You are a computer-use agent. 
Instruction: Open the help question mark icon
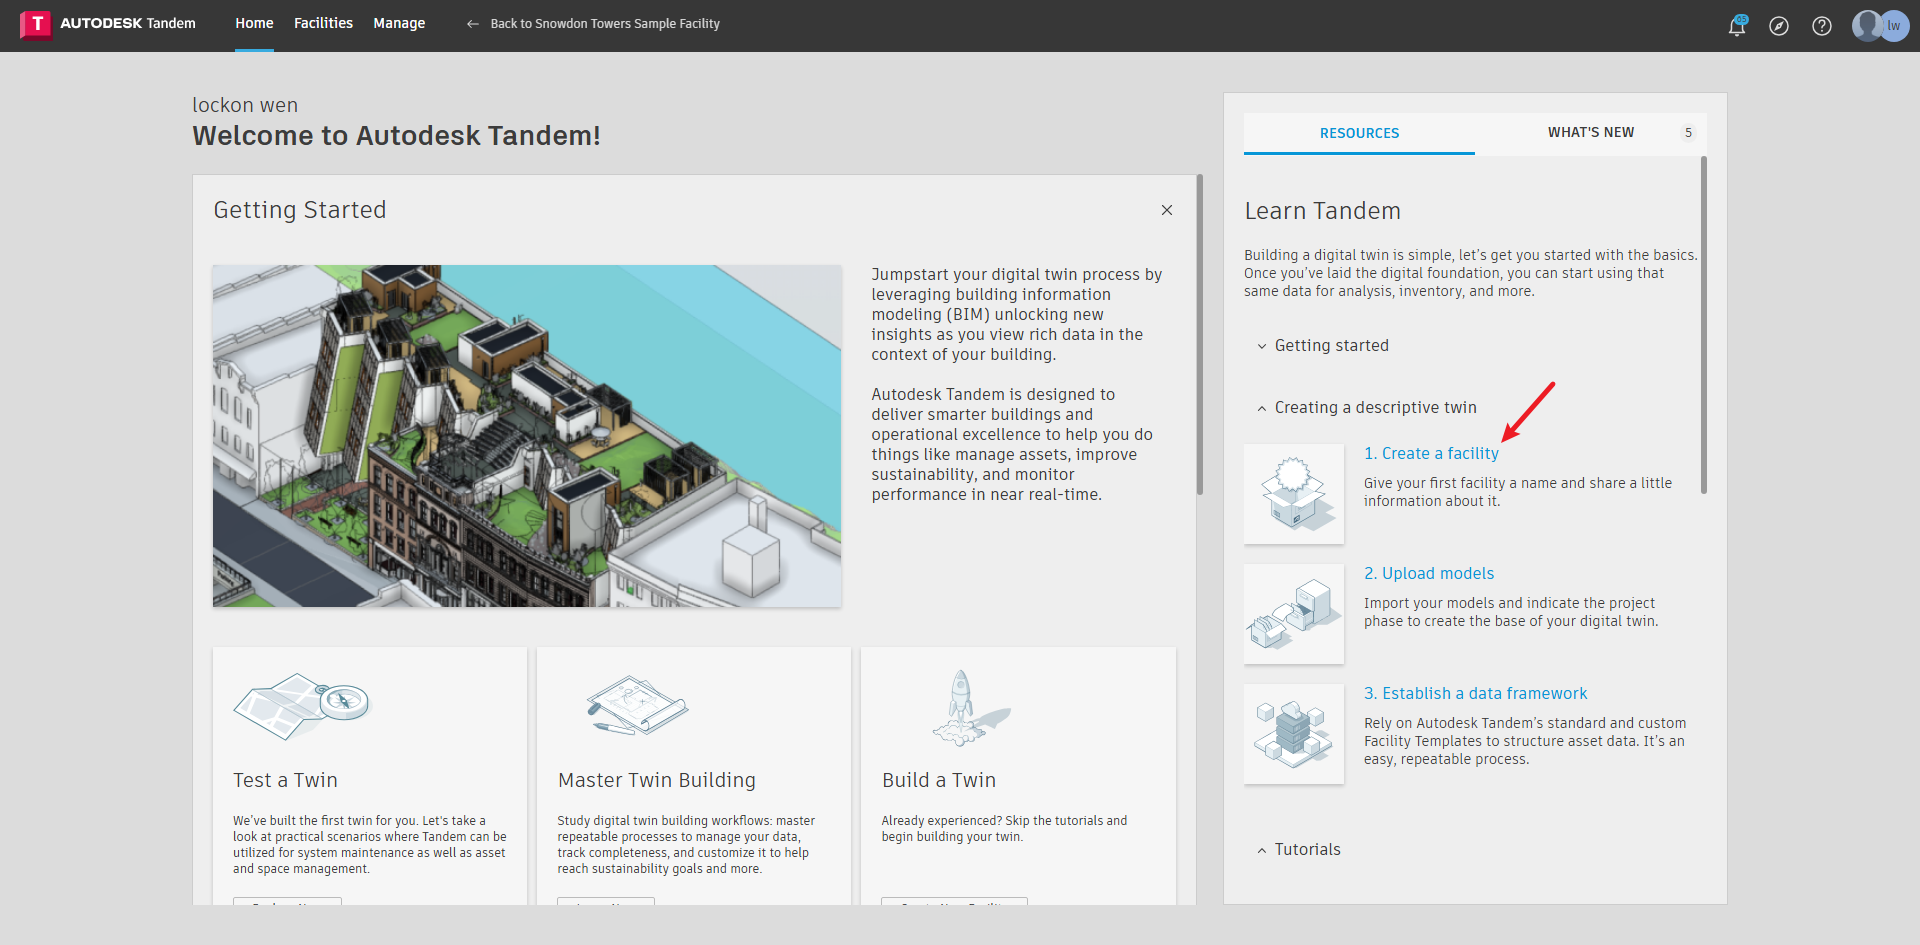point(1822,26)
